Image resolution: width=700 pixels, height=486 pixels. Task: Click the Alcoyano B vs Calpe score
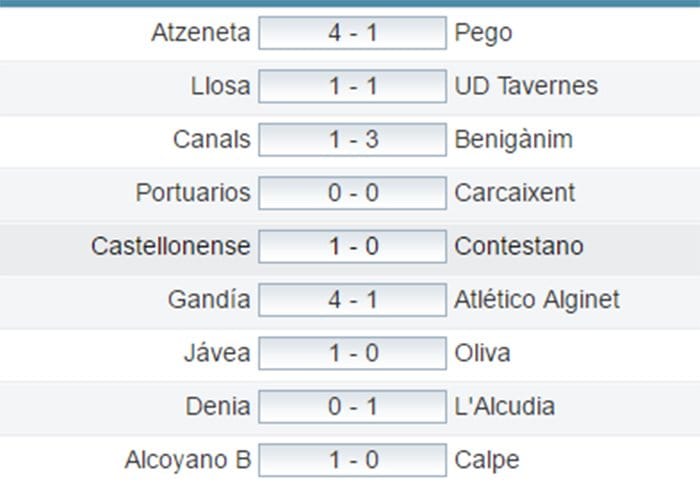(x=352, y=460)
